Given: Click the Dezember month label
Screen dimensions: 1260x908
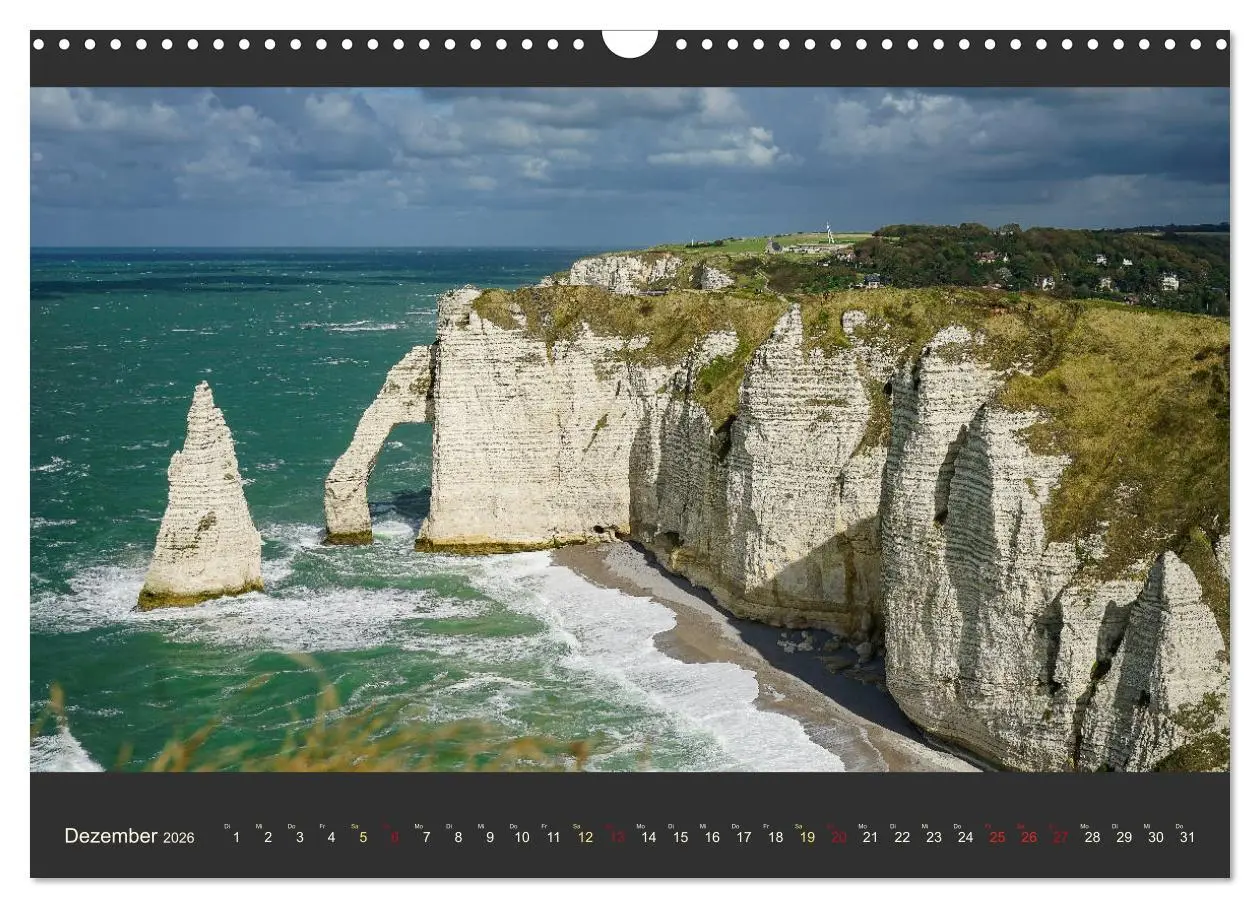Looking at the screenshot, I should pyautogui.click(x=111, y=837).
